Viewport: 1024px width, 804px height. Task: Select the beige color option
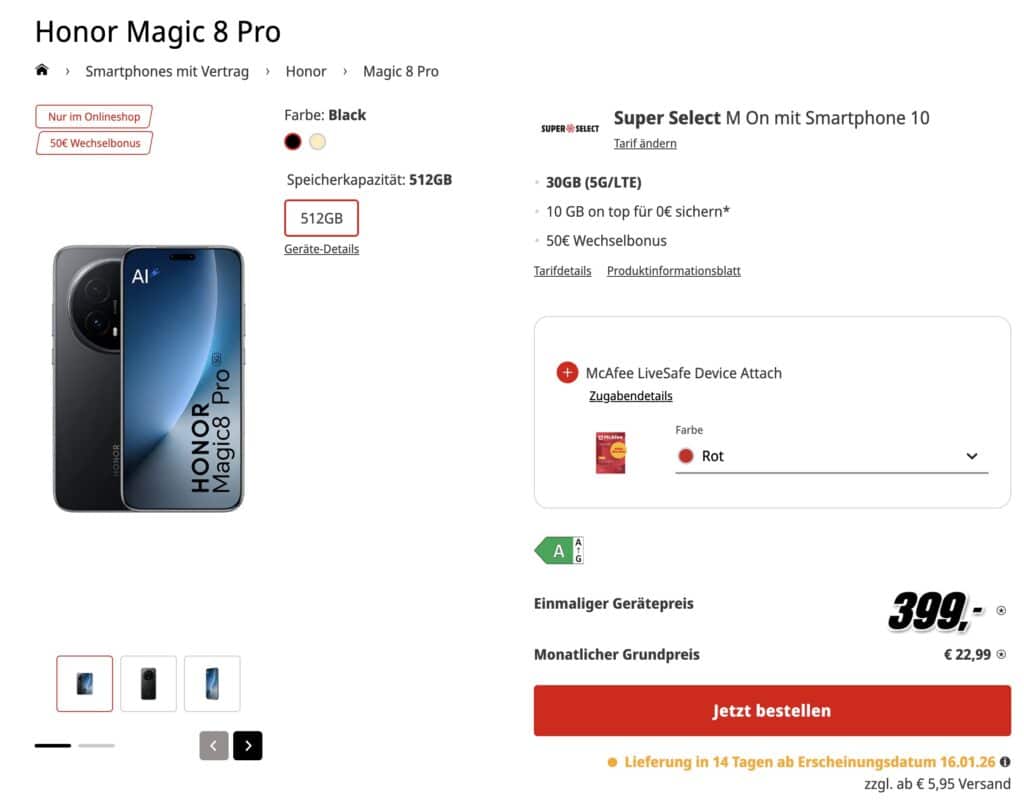(x=317, y=141)
